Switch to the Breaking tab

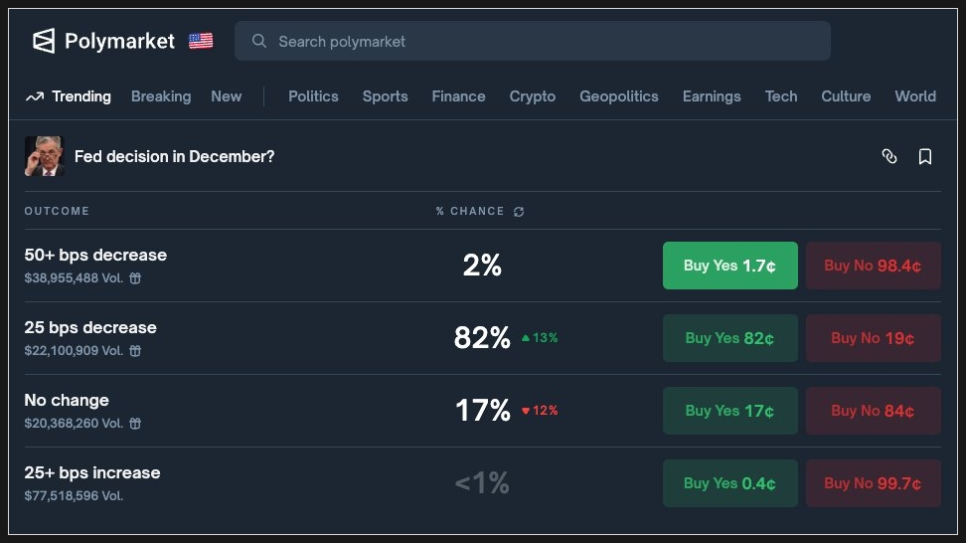coord(161,96)
